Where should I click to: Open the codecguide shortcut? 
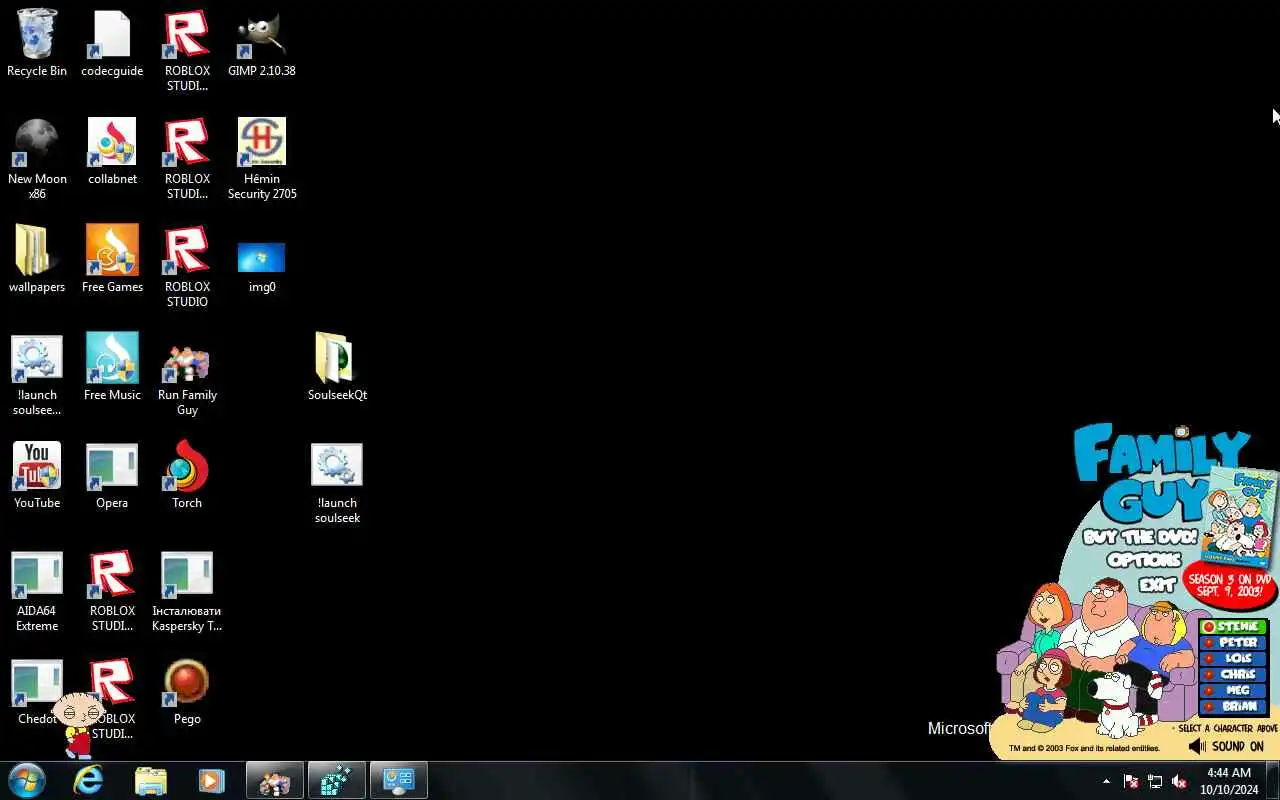click(112, 43)
